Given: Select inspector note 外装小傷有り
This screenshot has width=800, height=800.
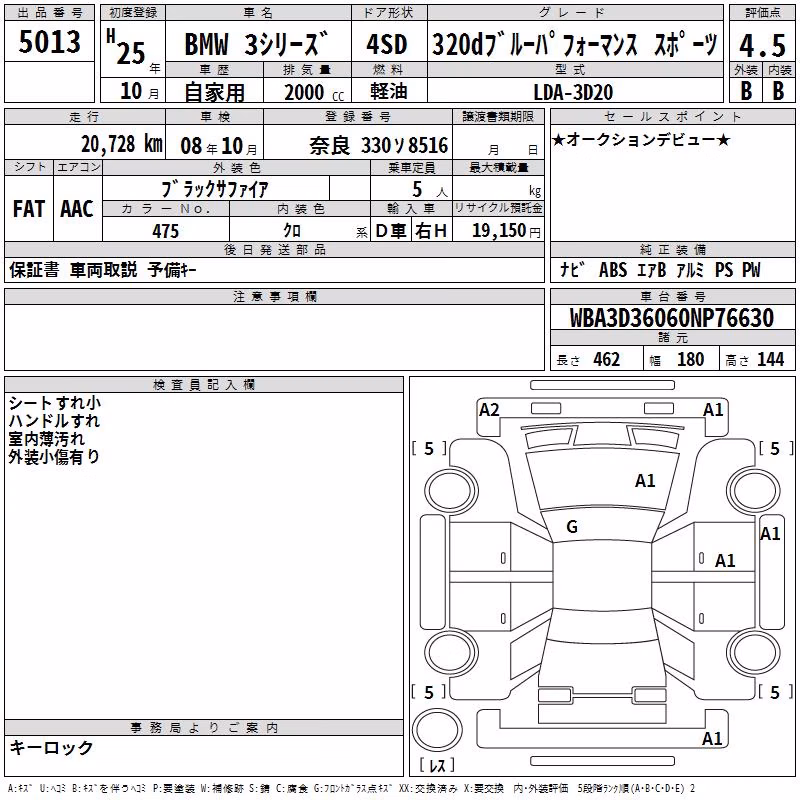Looking at the screenshot, I should click(54, 457).
